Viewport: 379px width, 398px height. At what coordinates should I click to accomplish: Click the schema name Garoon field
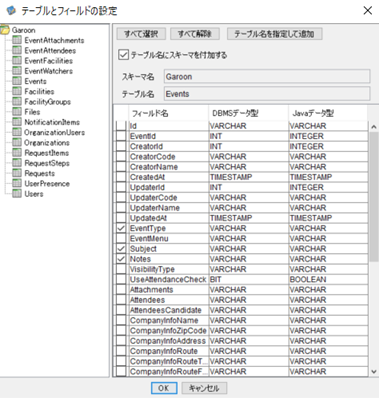[x=267, y=77]
